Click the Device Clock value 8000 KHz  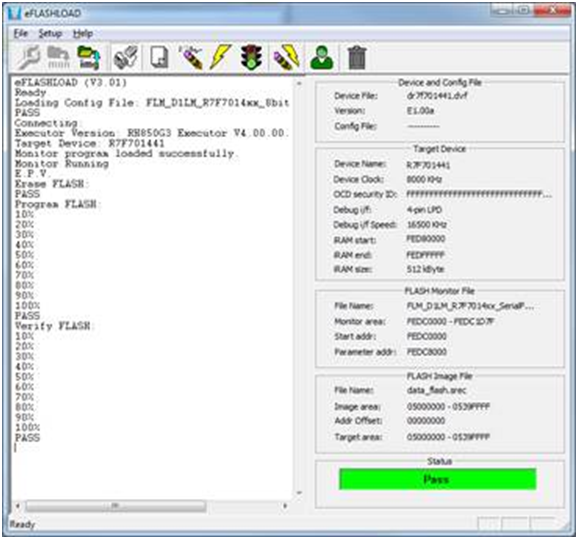click(x=424, y=180)
